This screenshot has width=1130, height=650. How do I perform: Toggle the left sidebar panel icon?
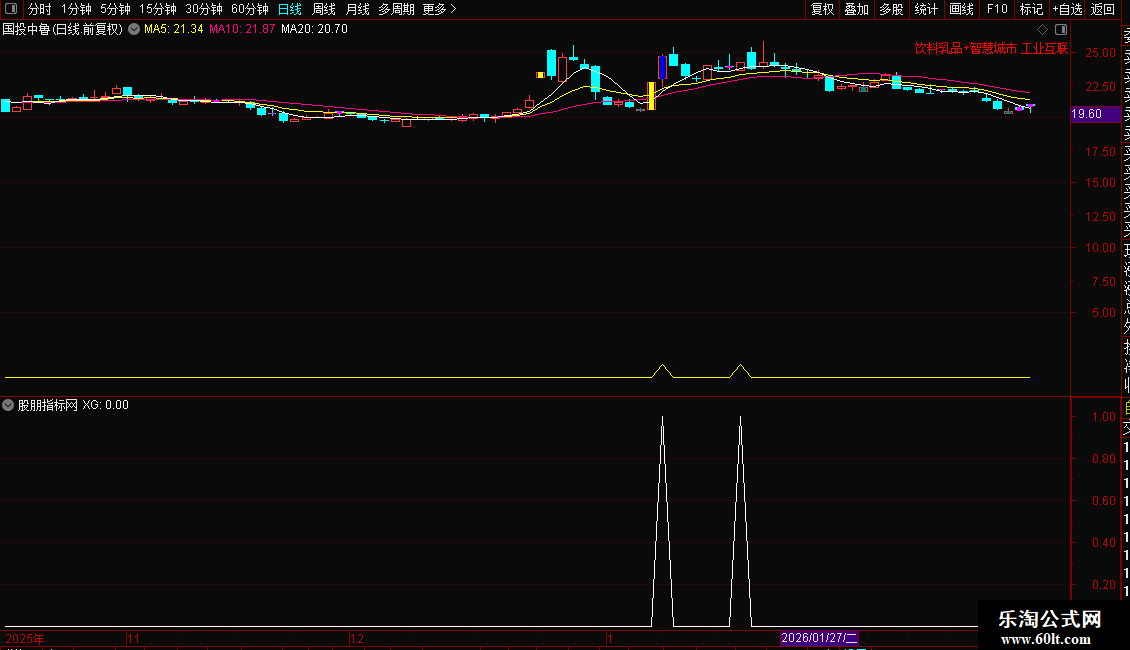[11, 9]
